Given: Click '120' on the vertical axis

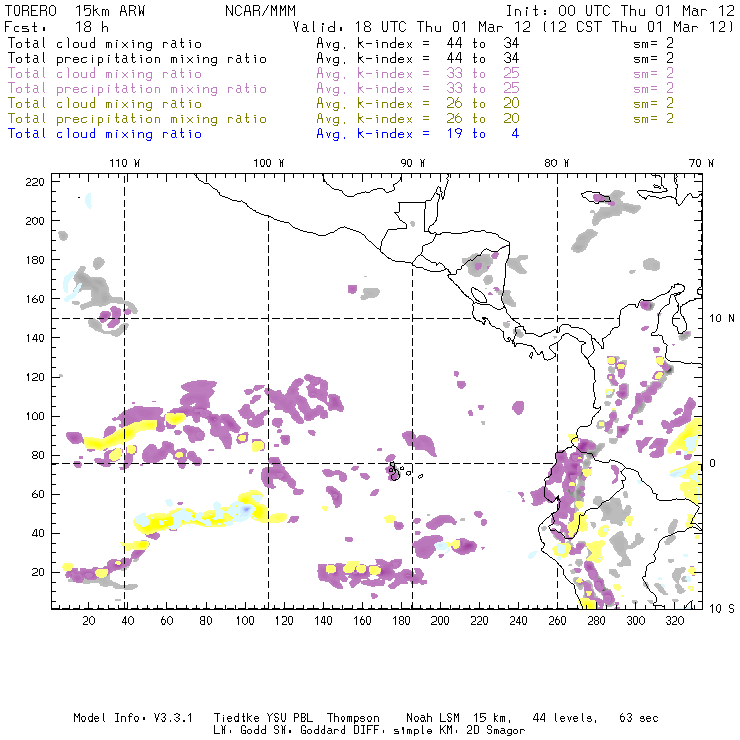Looking at the screenshot, I should pyautogui.click(x=35, y=377).
